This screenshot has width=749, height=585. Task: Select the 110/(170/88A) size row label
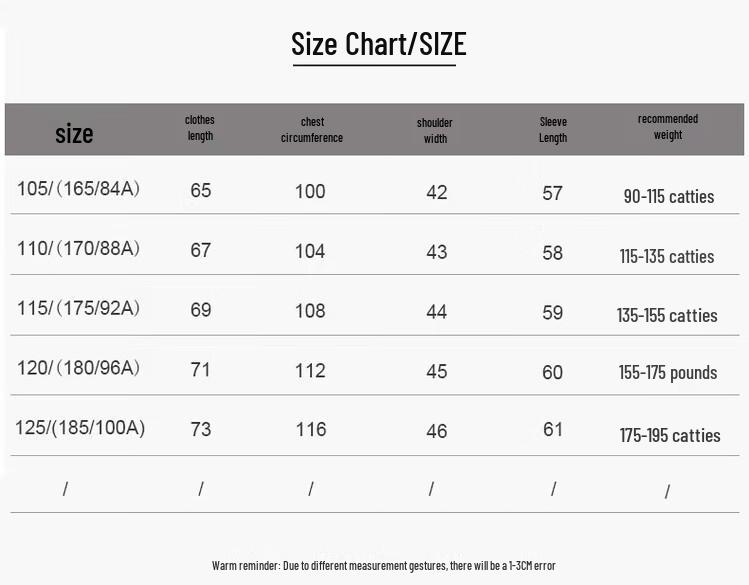78,248
